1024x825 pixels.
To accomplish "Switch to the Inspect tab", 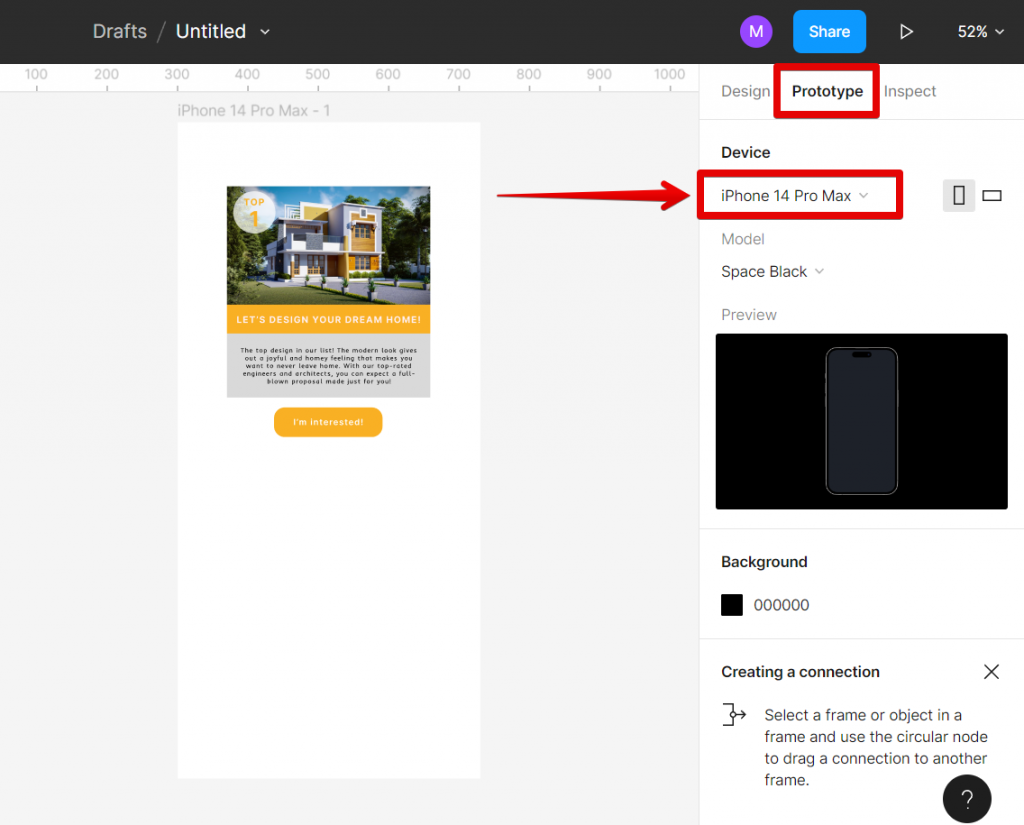I will point(909,91).
